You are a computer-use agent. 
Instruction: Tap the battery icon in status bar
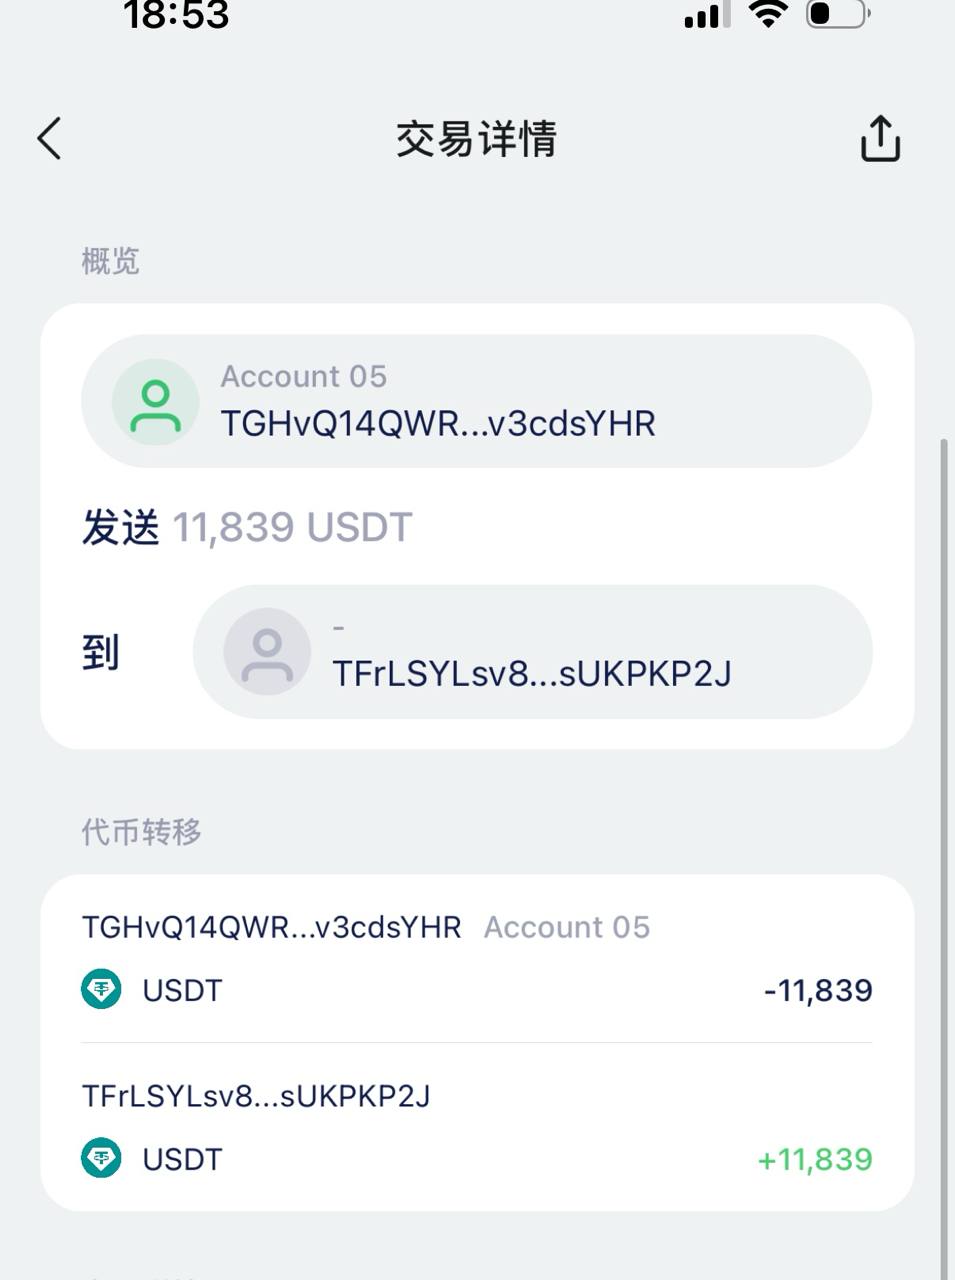[837, 14]
